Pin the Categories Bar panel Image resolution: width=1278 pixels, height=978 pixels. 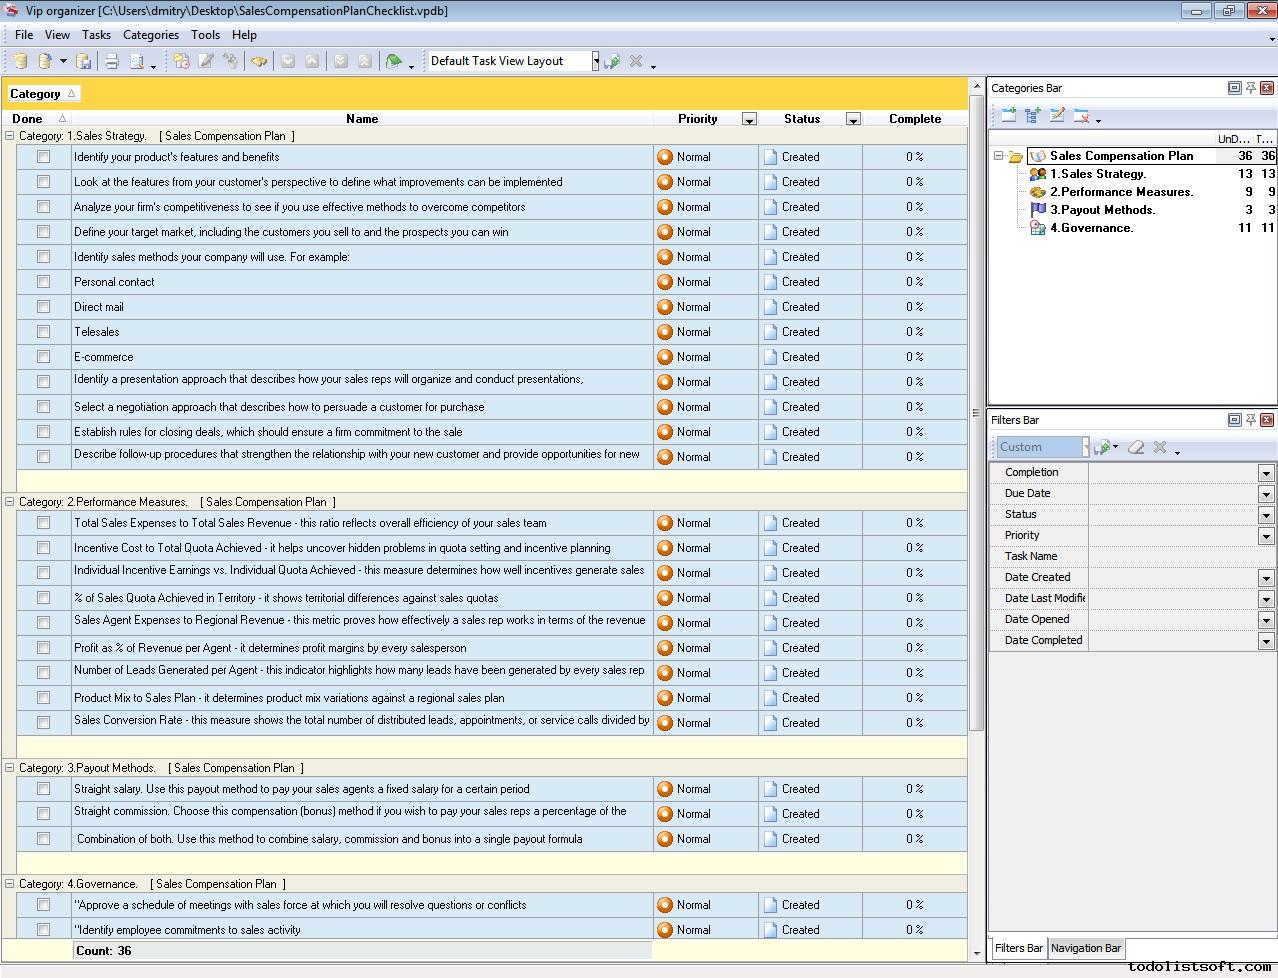pyautogui.click(x=1250, y=88)
